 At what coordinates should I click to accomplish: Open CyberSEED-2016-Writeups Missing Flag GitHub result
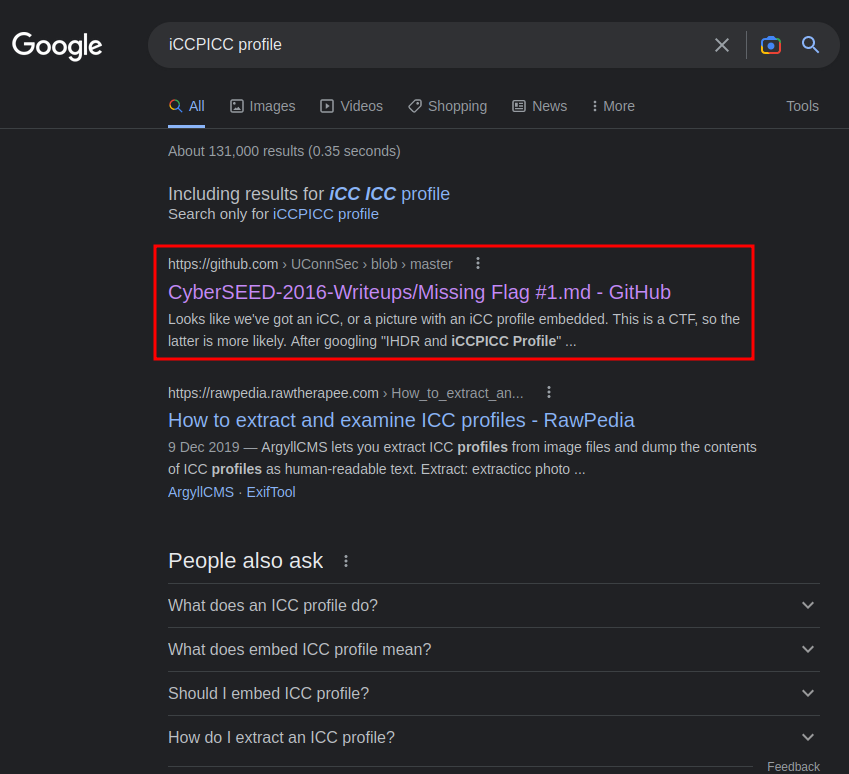(x=419, y=292)
